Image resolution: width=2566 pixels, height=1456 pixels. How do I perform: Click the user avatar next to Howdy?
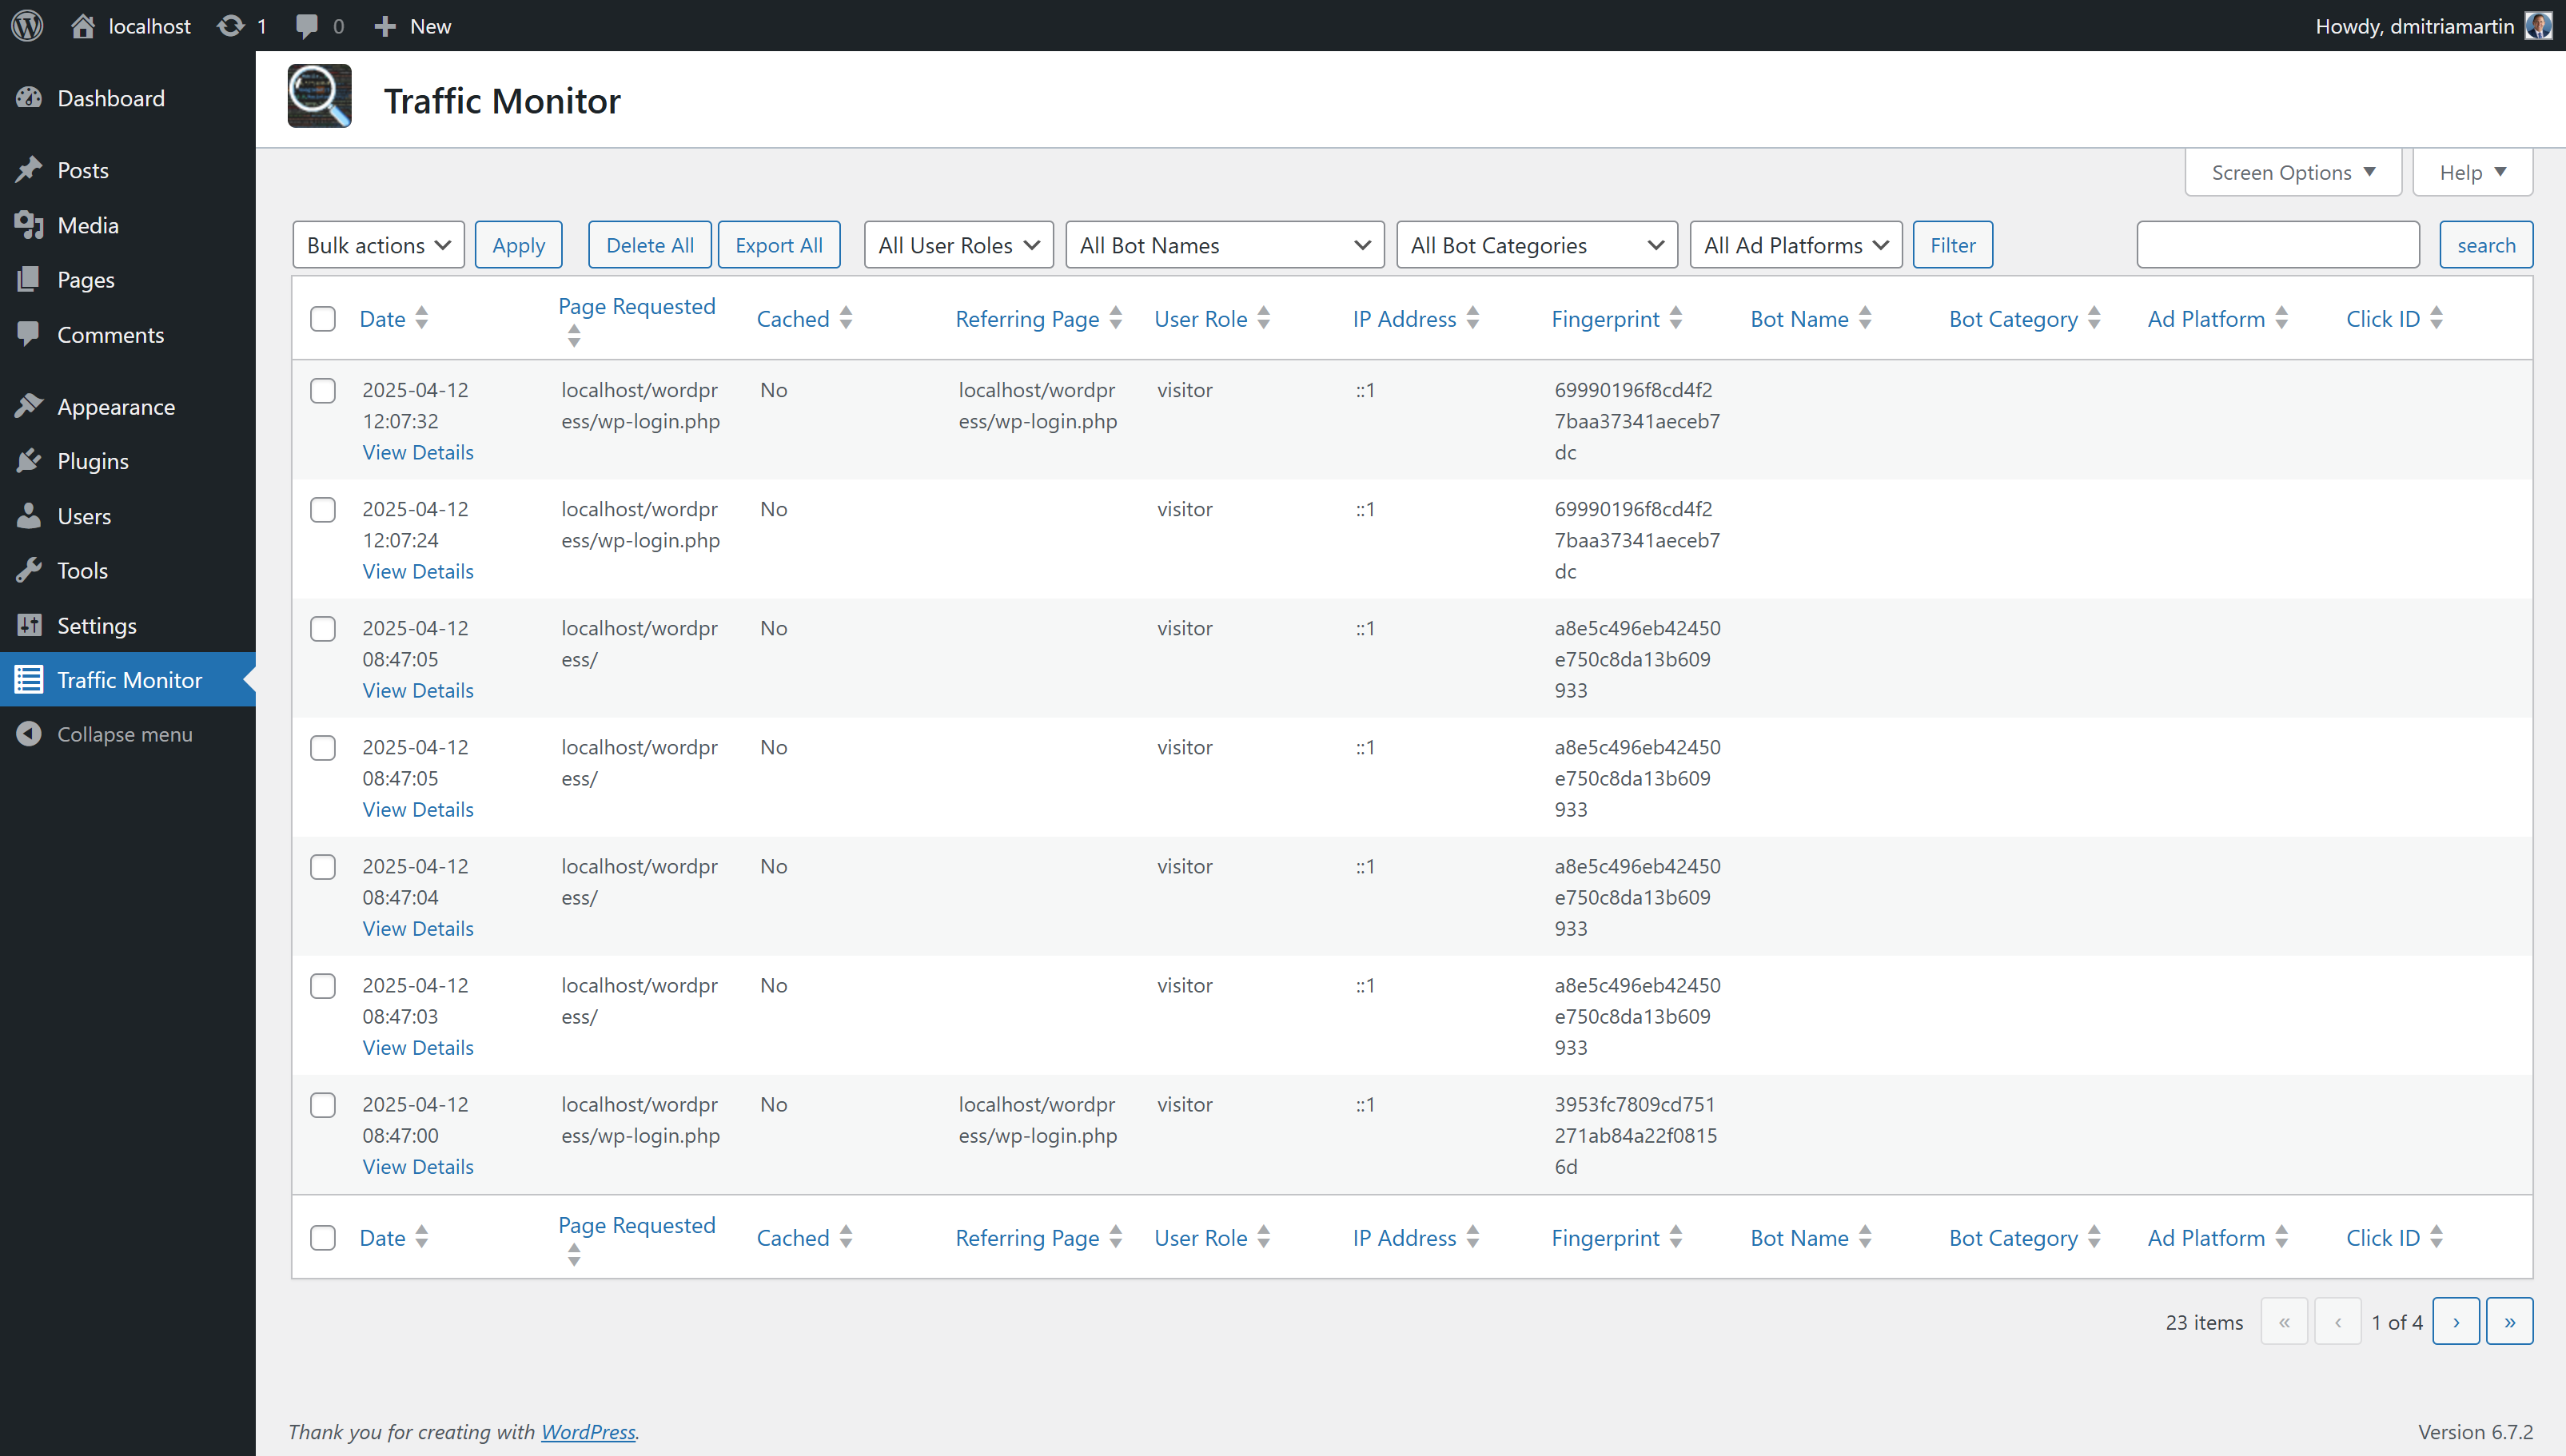pyautogui.click(x=2539, y=26)
